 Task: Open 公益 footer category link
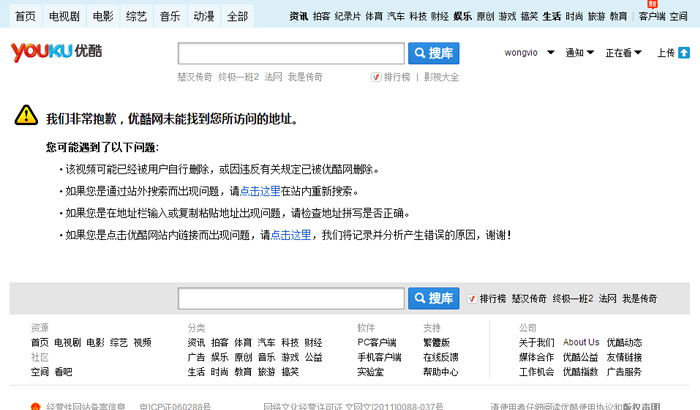pos(313,357)
